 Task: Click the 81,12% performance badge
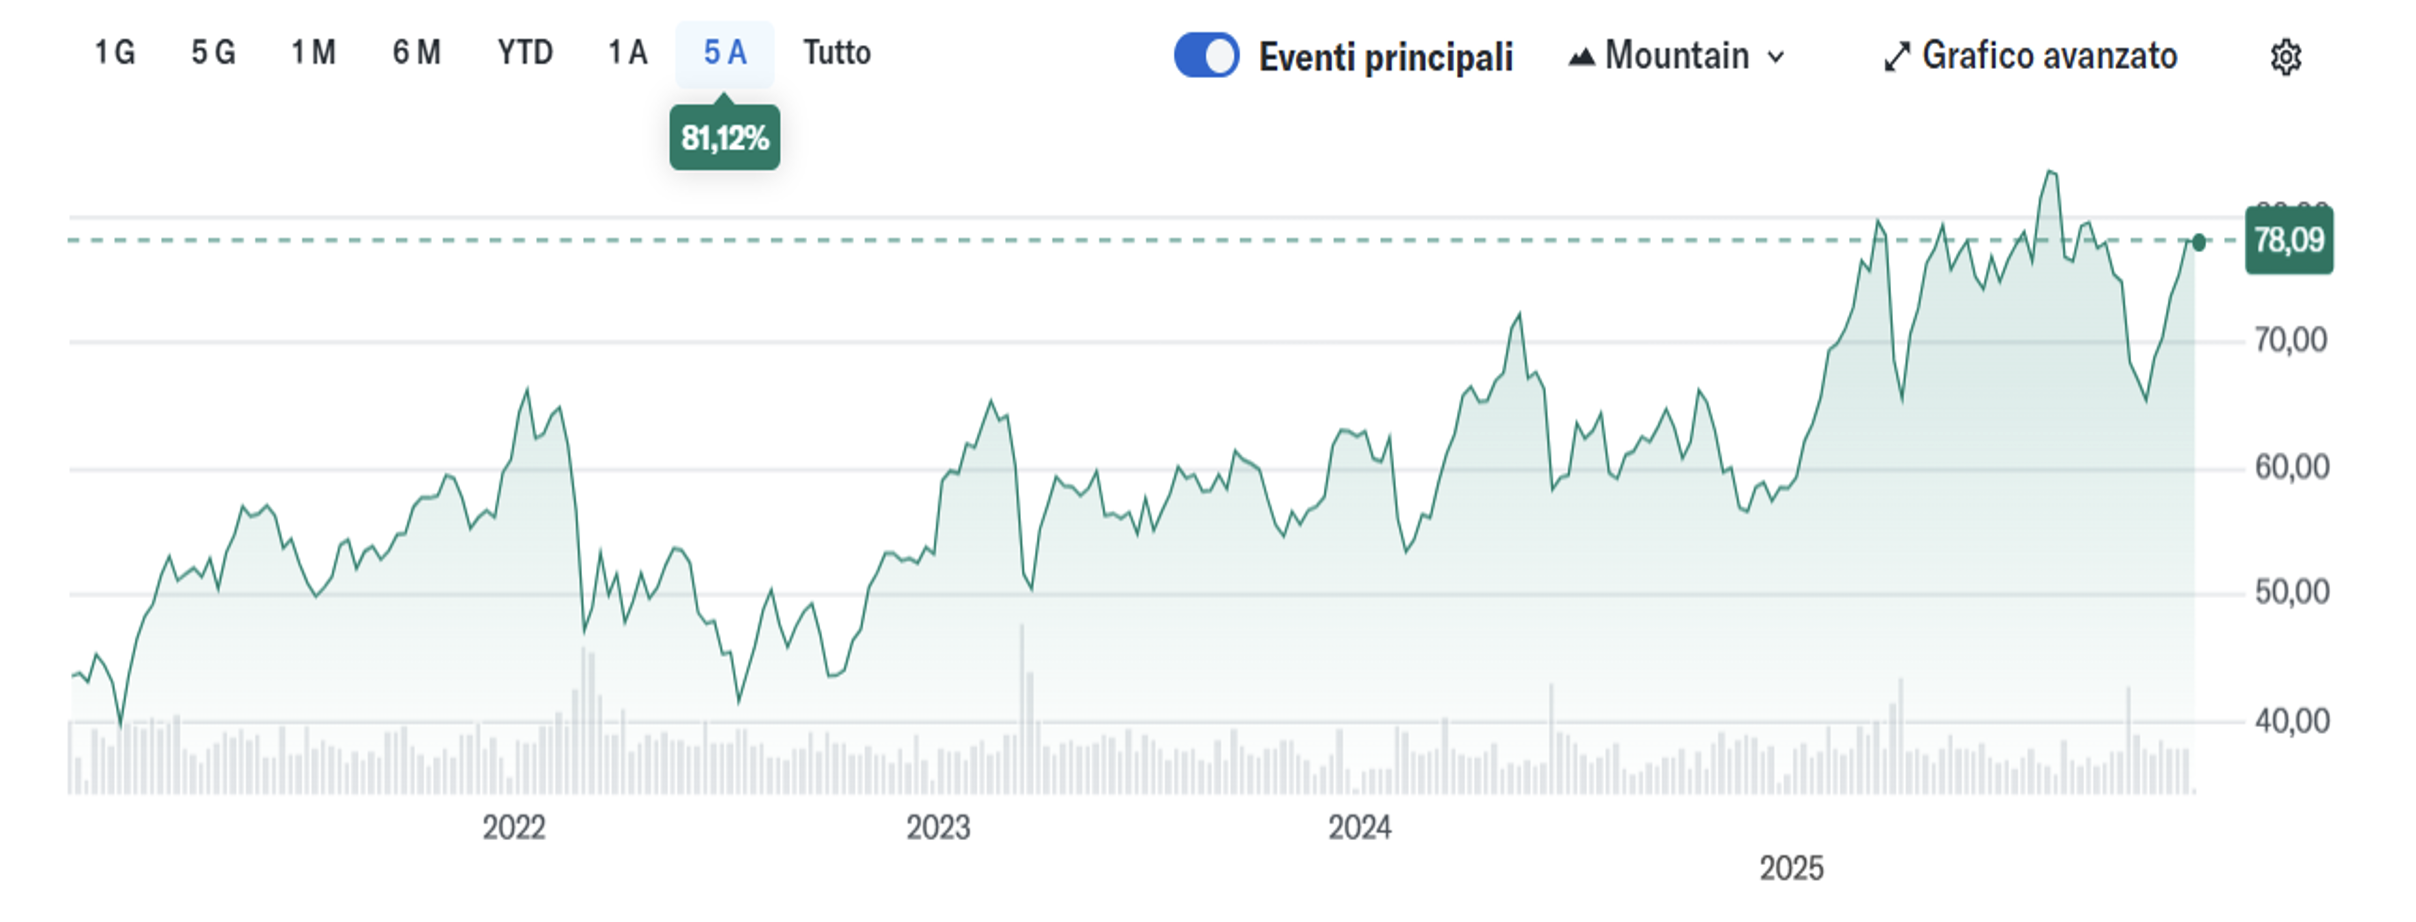click(725, 138)
